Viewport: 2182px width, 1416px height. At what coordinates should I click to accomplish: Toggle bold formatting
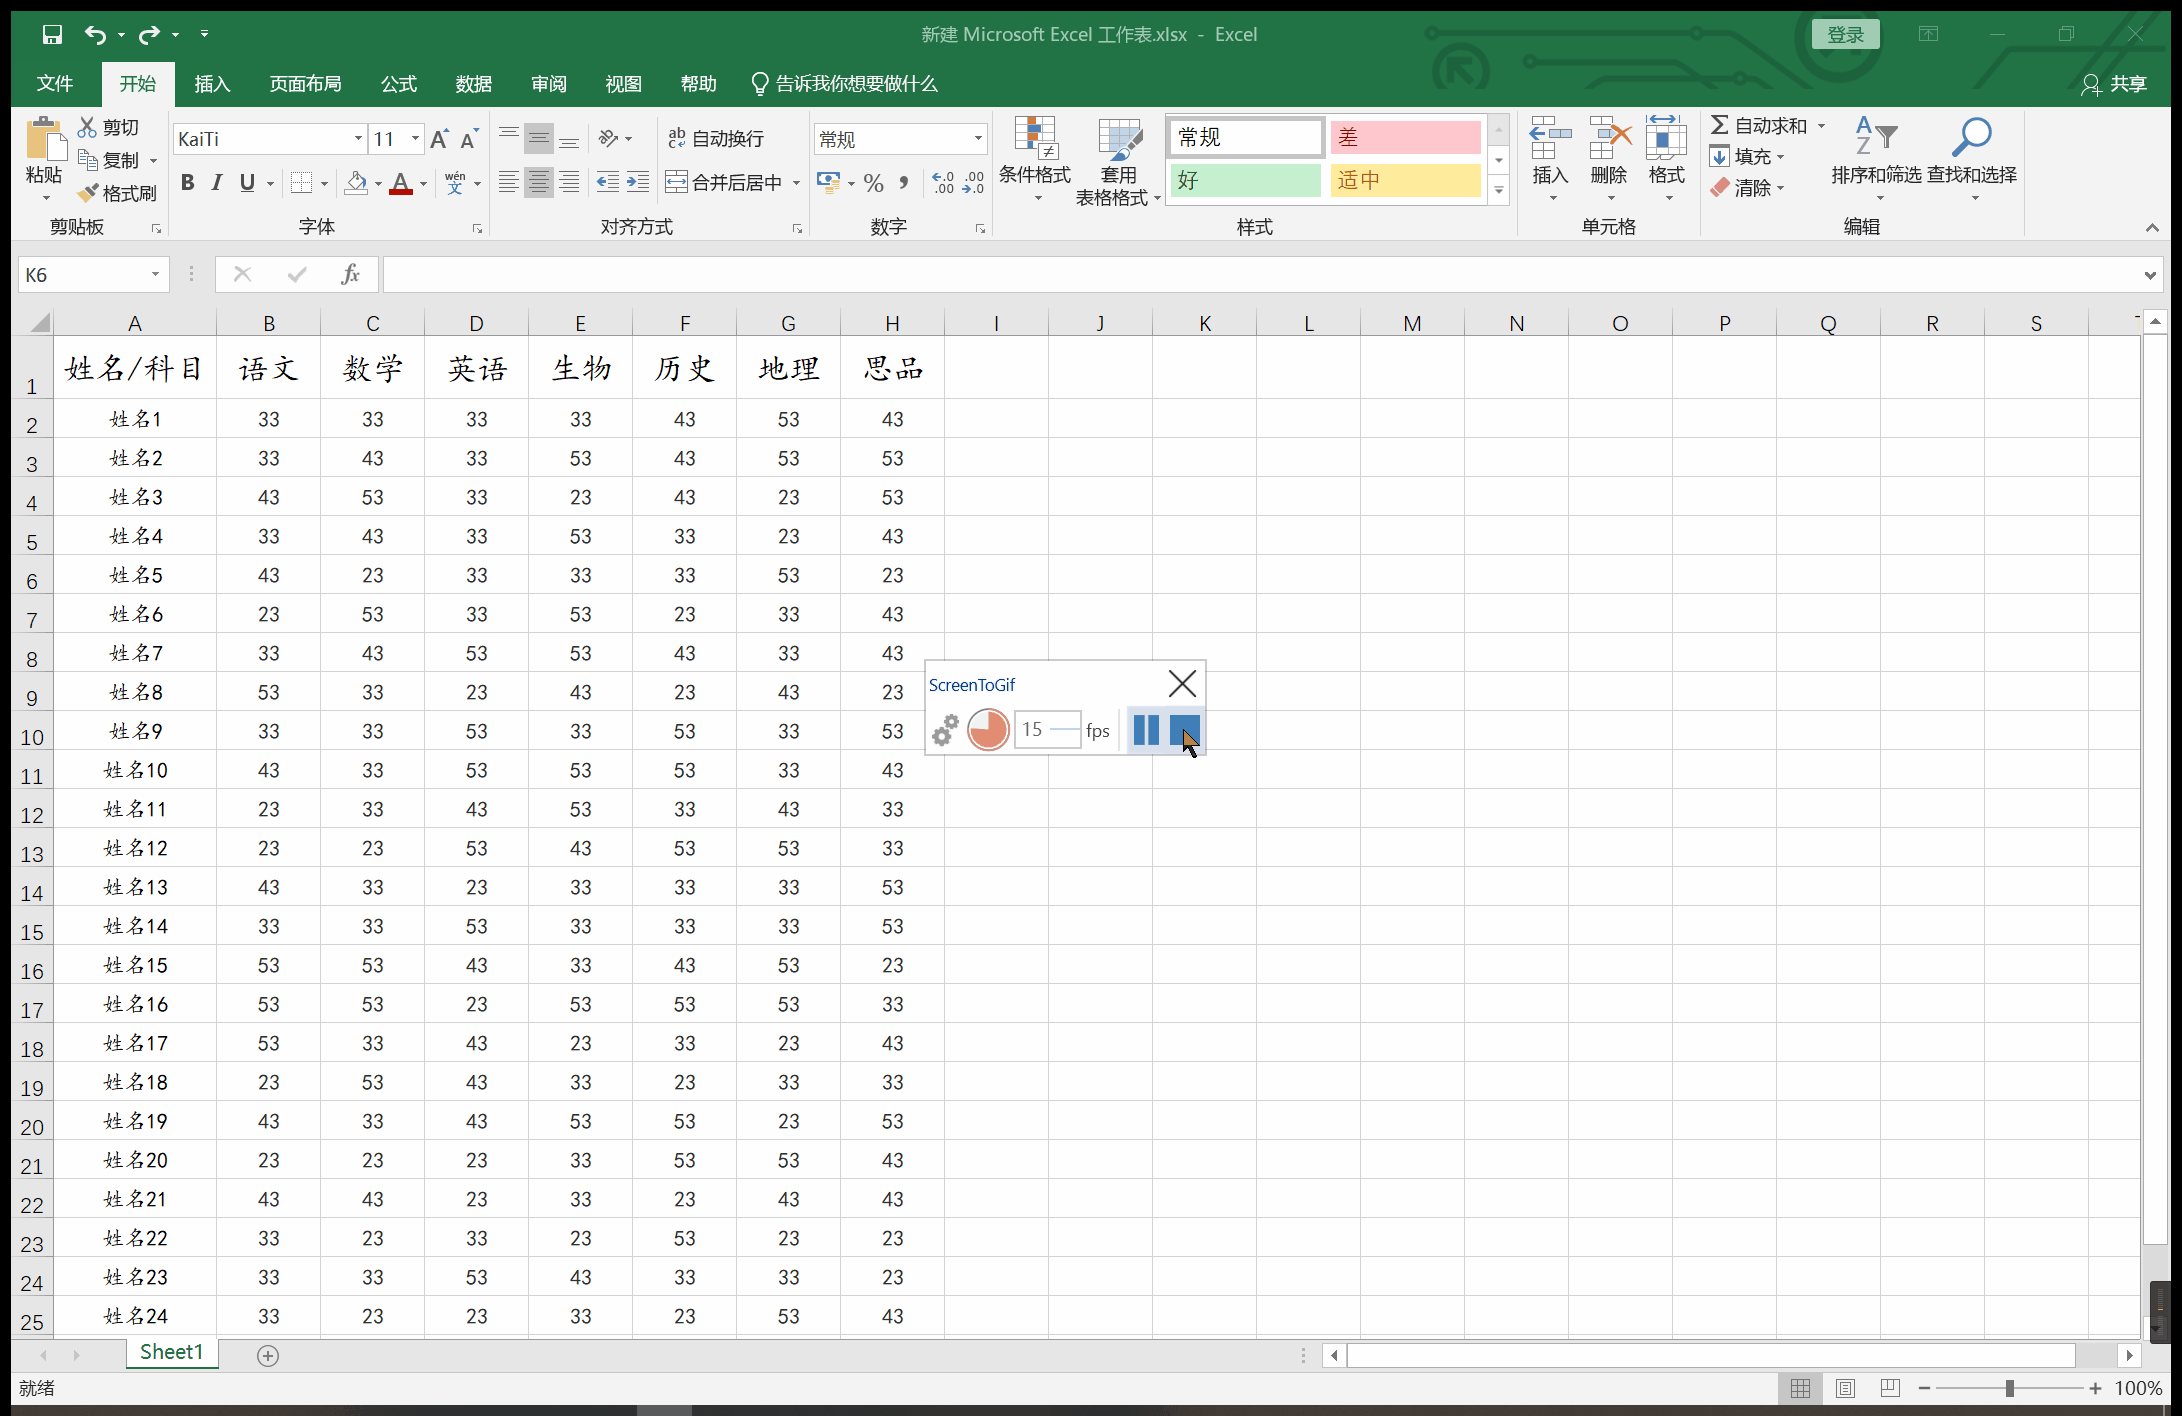pyautogui.click(x=187, y=183)
